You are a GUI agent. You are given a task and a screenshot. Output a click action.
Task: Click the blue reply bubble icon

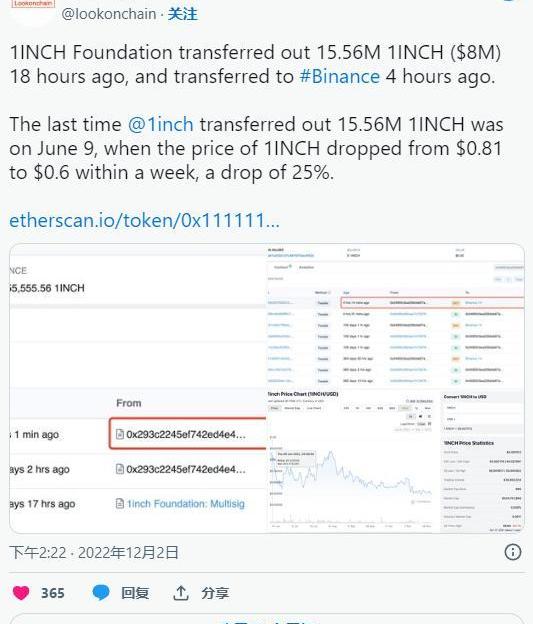click(101, 593)
